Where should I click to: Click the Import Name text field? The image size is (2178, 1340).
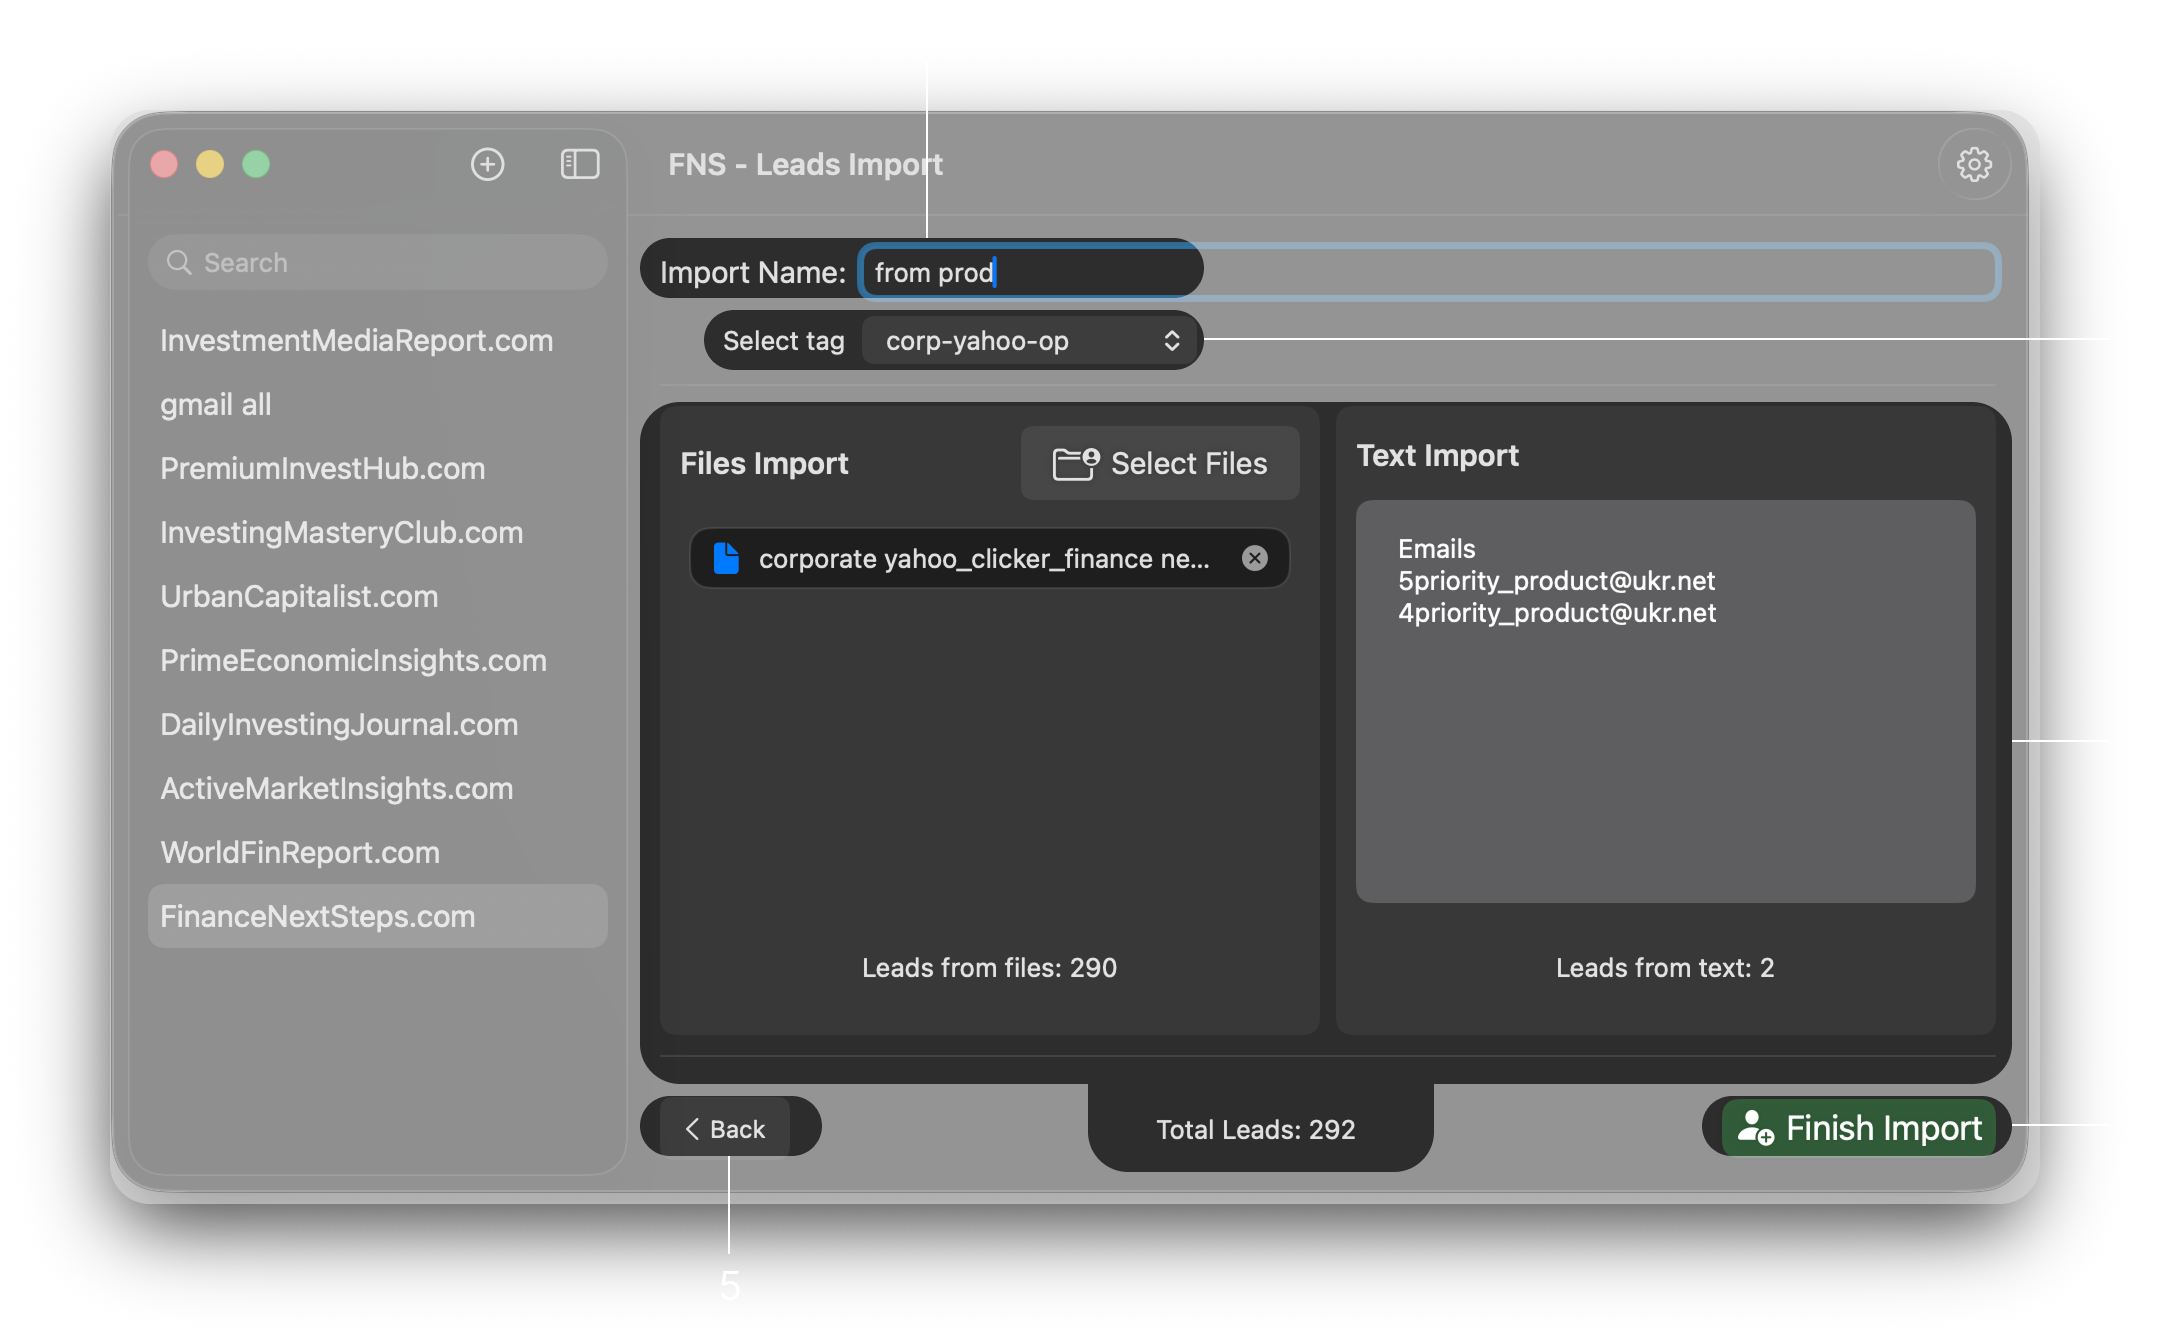point(1430,272)
